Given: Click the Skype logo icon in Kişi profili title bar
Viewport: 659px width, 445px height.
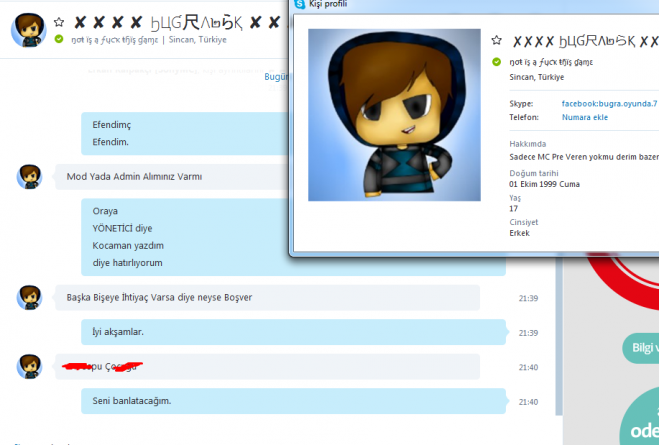Looking at the screenshot, I should [x=300, y=4].
